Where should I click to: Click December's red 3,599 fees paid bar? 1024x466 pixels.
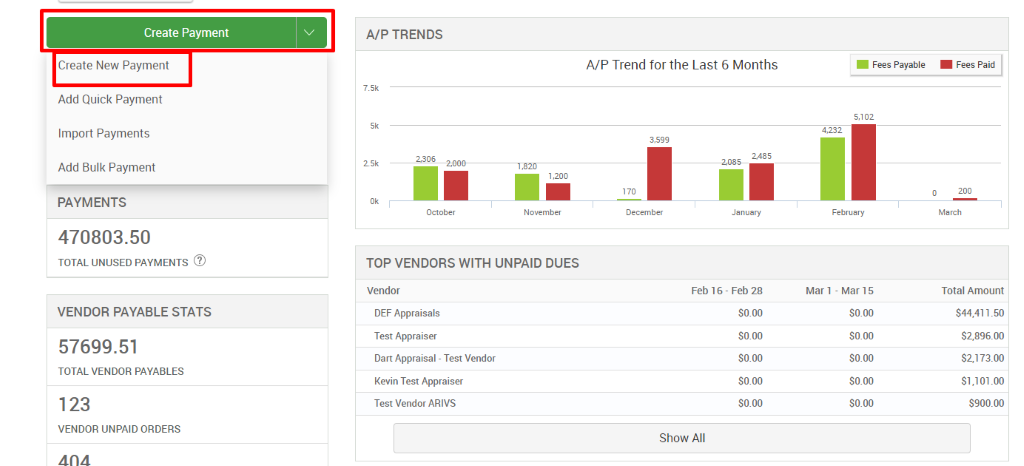point(660,174)
